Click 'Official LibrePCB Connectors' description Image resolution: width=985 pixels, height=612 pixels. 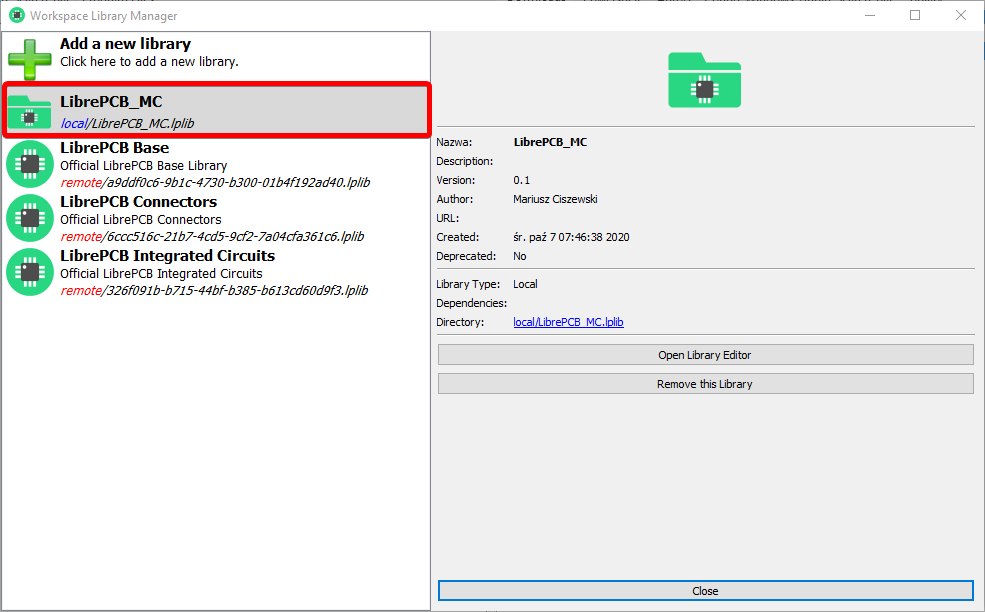(141, 219)
